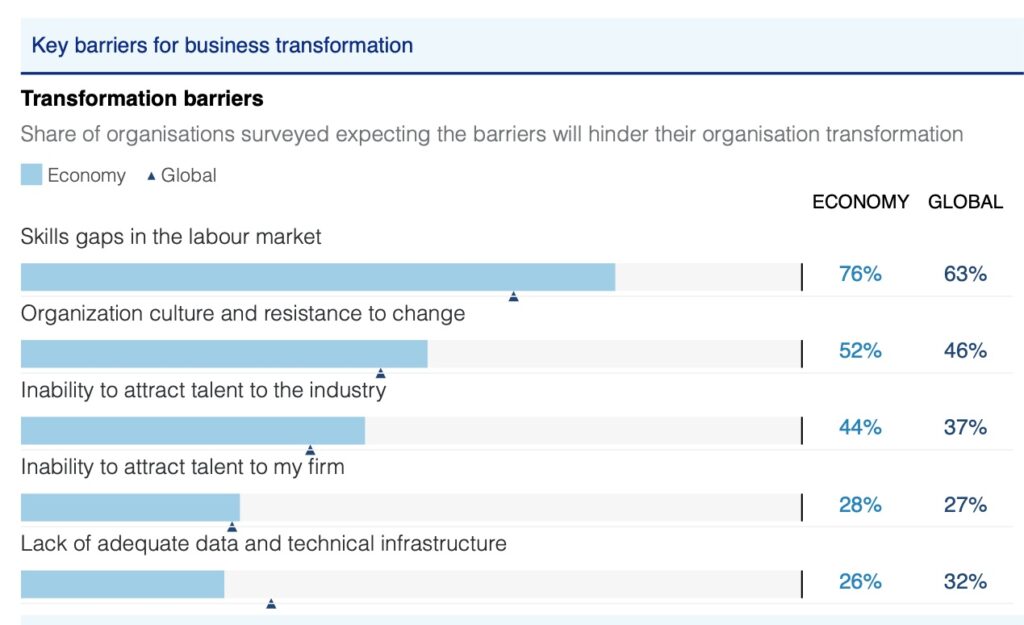Click the Global triangle marker in the legend

152,176
